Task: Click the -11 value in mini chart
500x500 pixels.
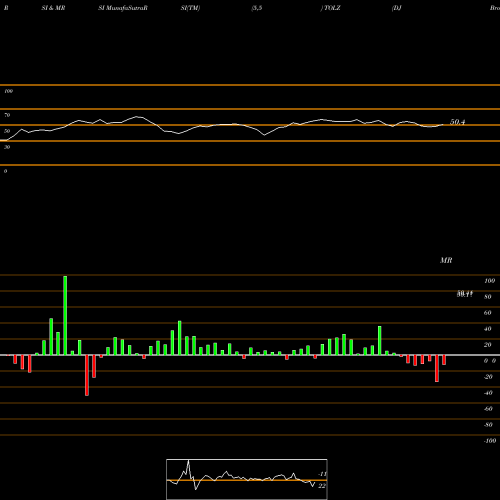Action: coord(322,474)
